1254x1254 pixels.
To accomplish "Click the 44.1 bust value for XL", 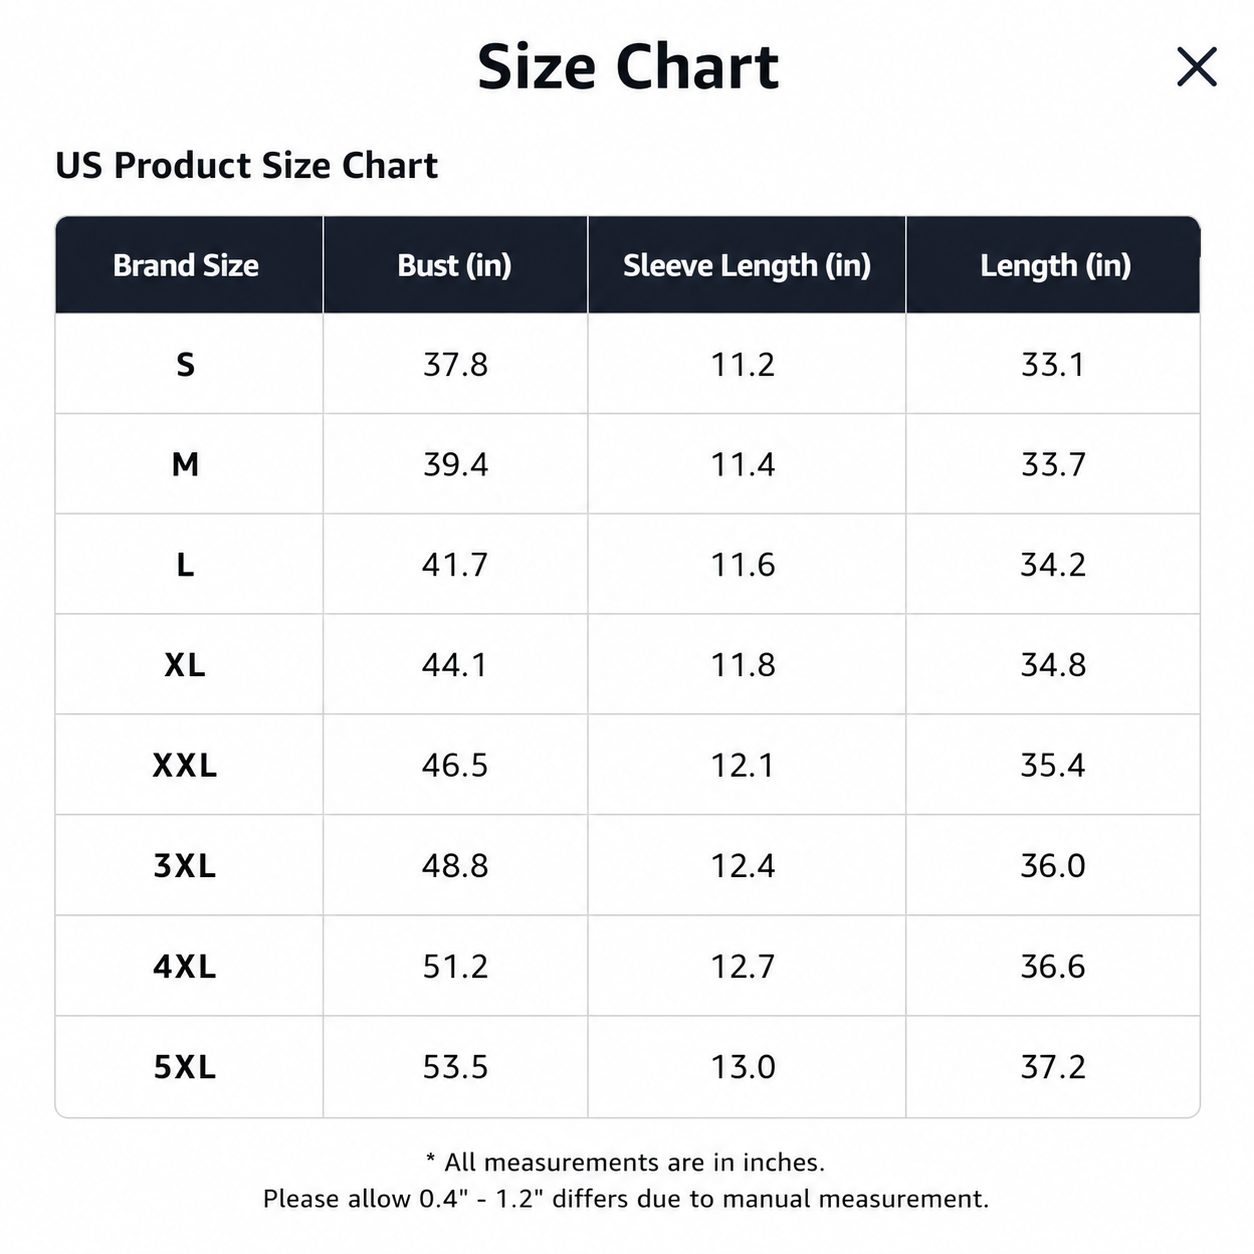I will pyautogui.click(x=455, y=665).
